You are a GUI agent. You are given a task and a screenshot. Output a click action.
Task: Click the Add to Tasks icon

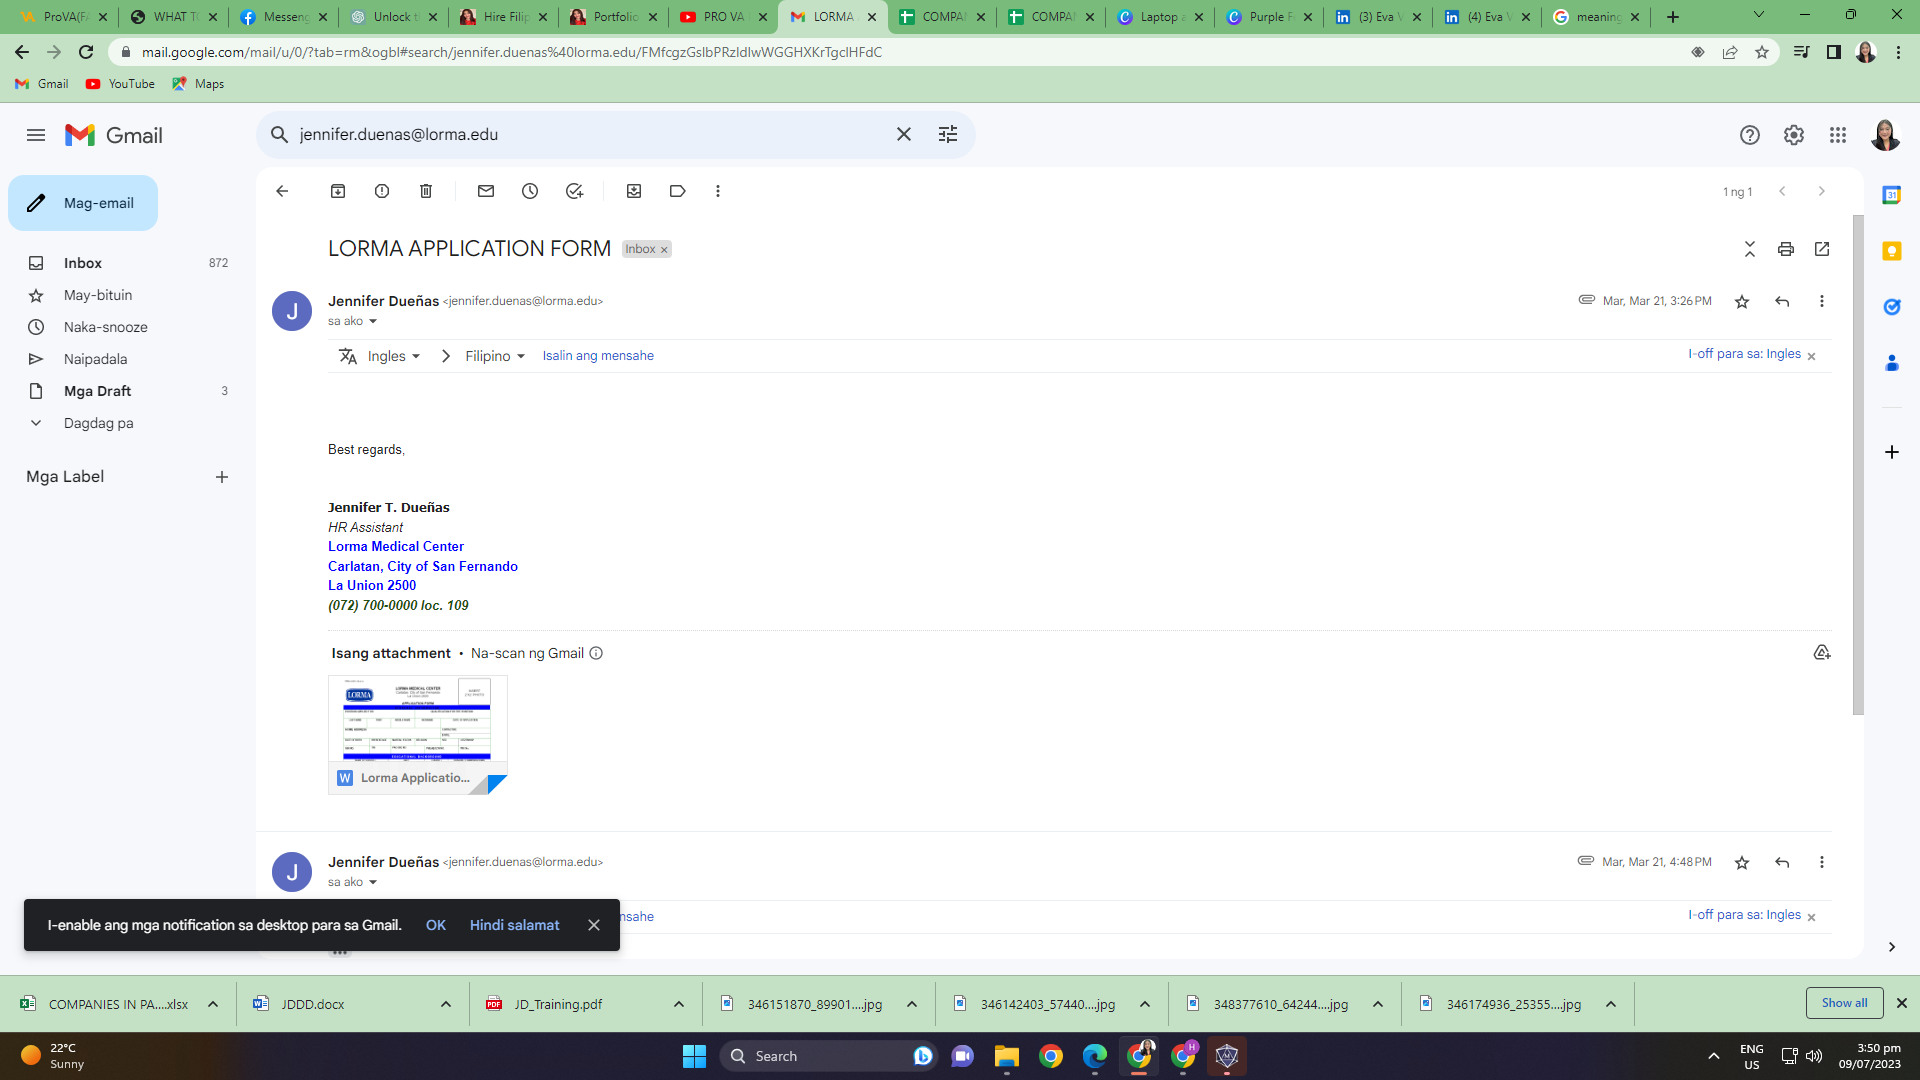(x=574, y=191)
